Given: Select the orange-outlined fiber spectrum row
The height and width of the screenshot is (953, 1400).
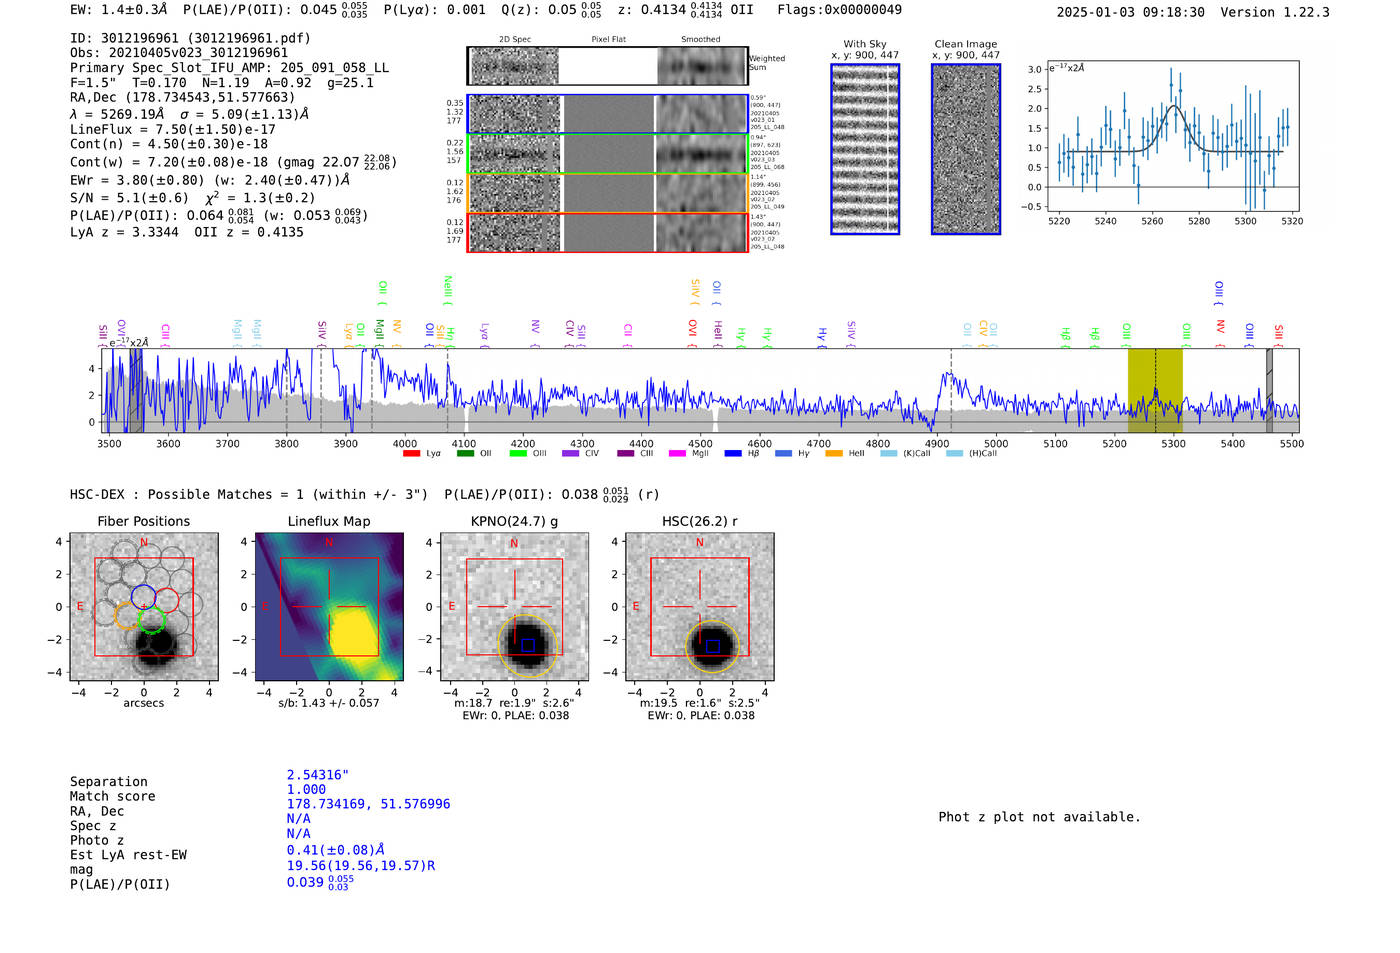Looking at the screenshot, I should [608, 193].
